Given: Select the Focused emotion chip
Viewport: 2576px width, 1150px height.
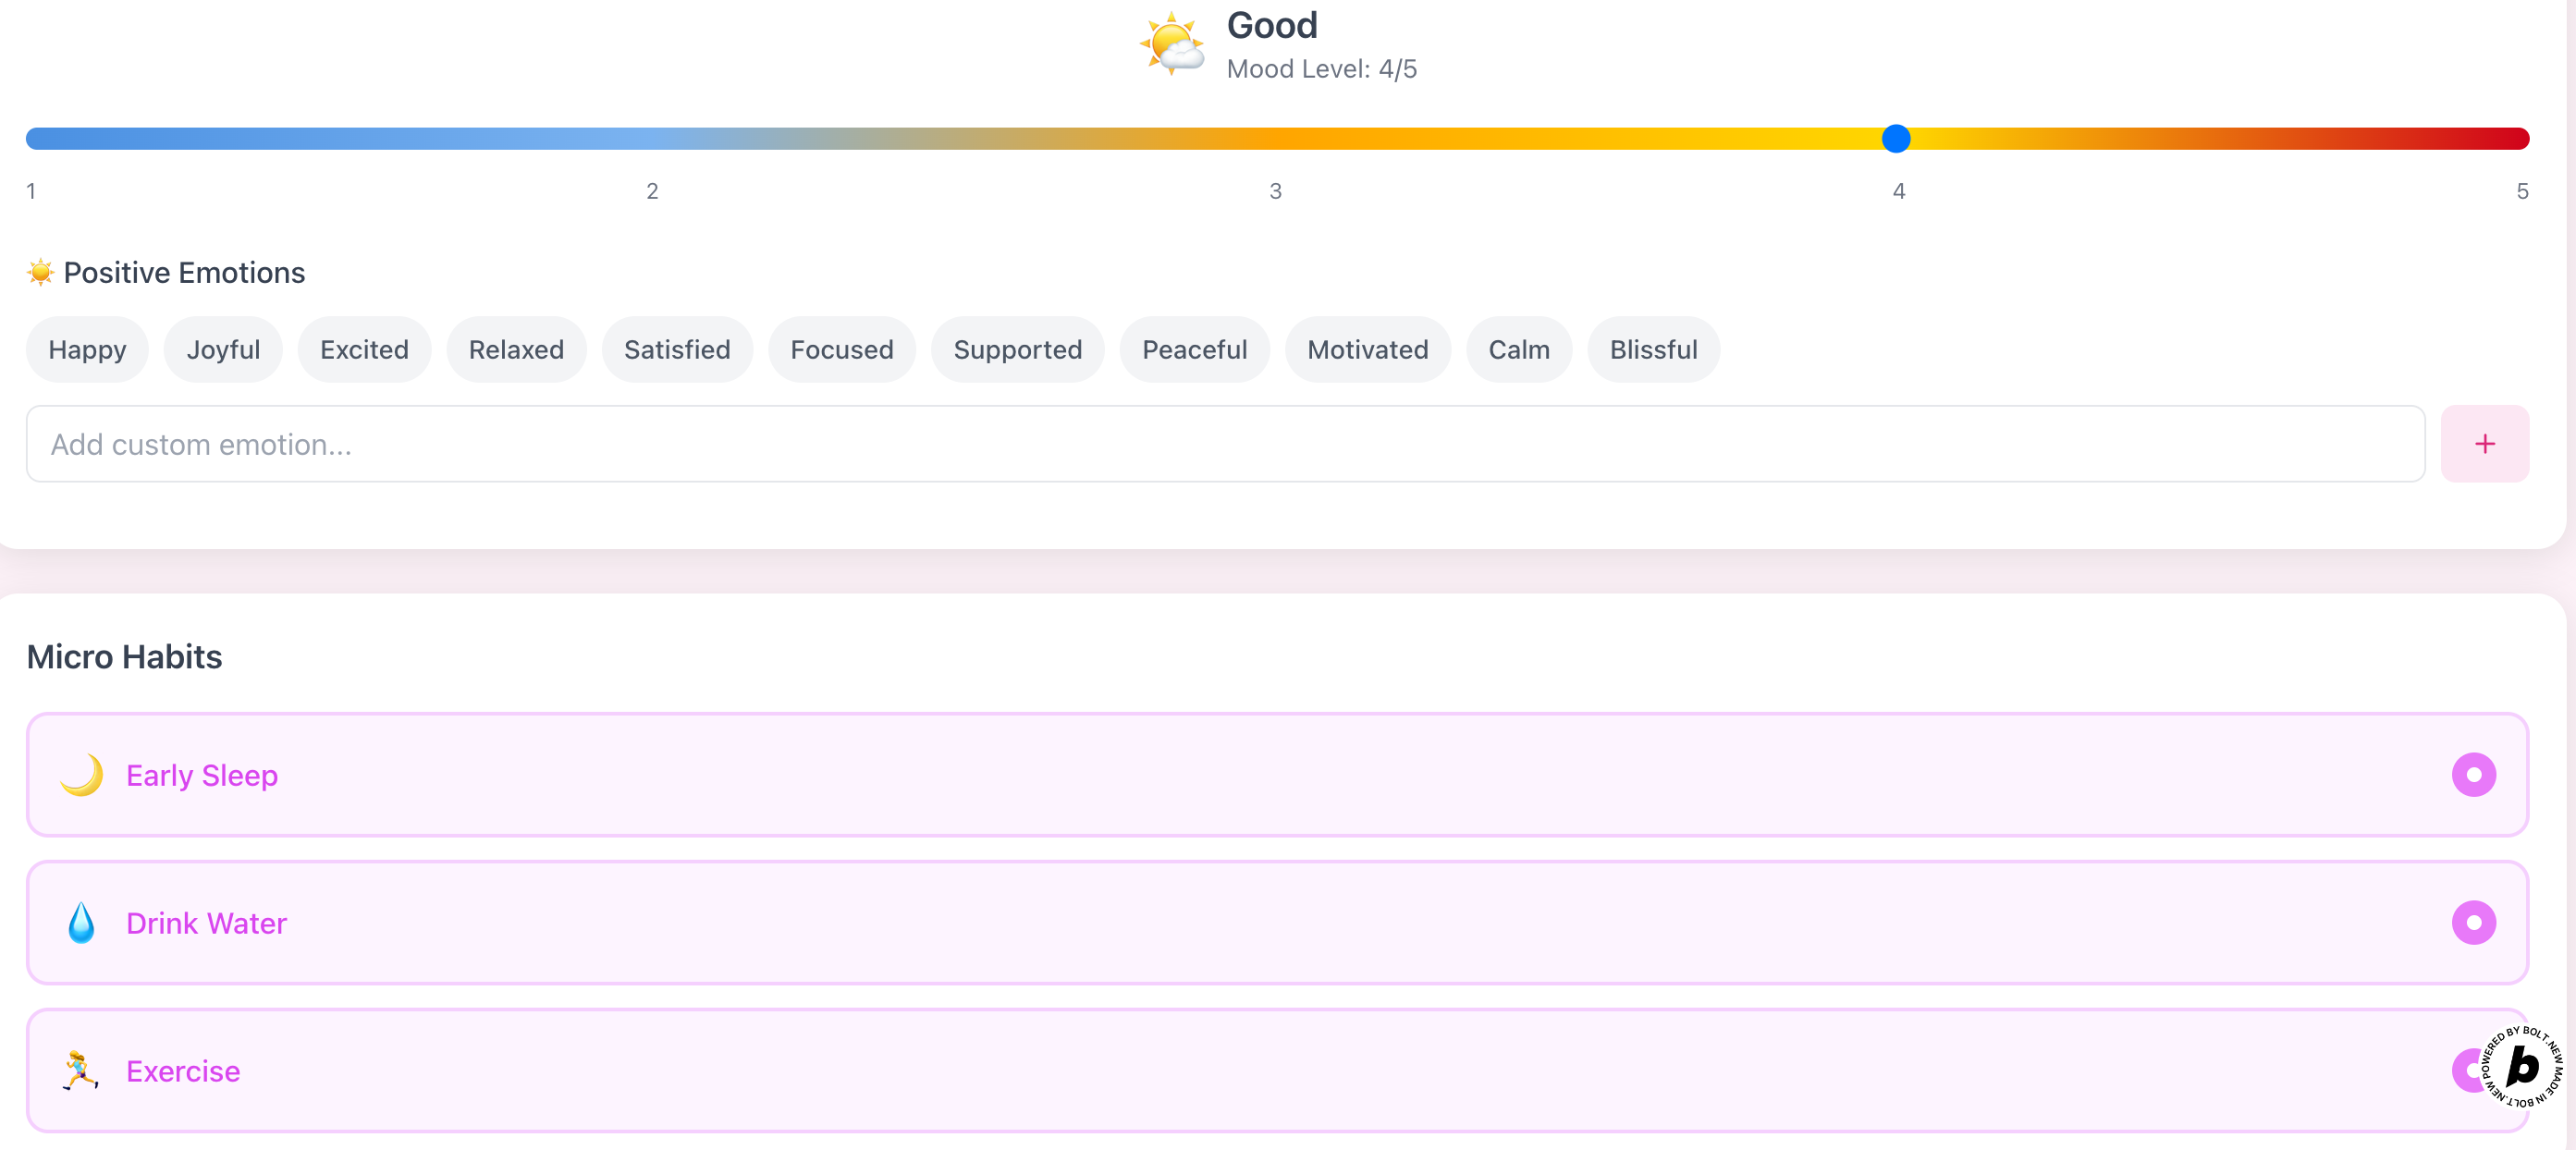Looking at the screenshot, I should click(841, 349).
